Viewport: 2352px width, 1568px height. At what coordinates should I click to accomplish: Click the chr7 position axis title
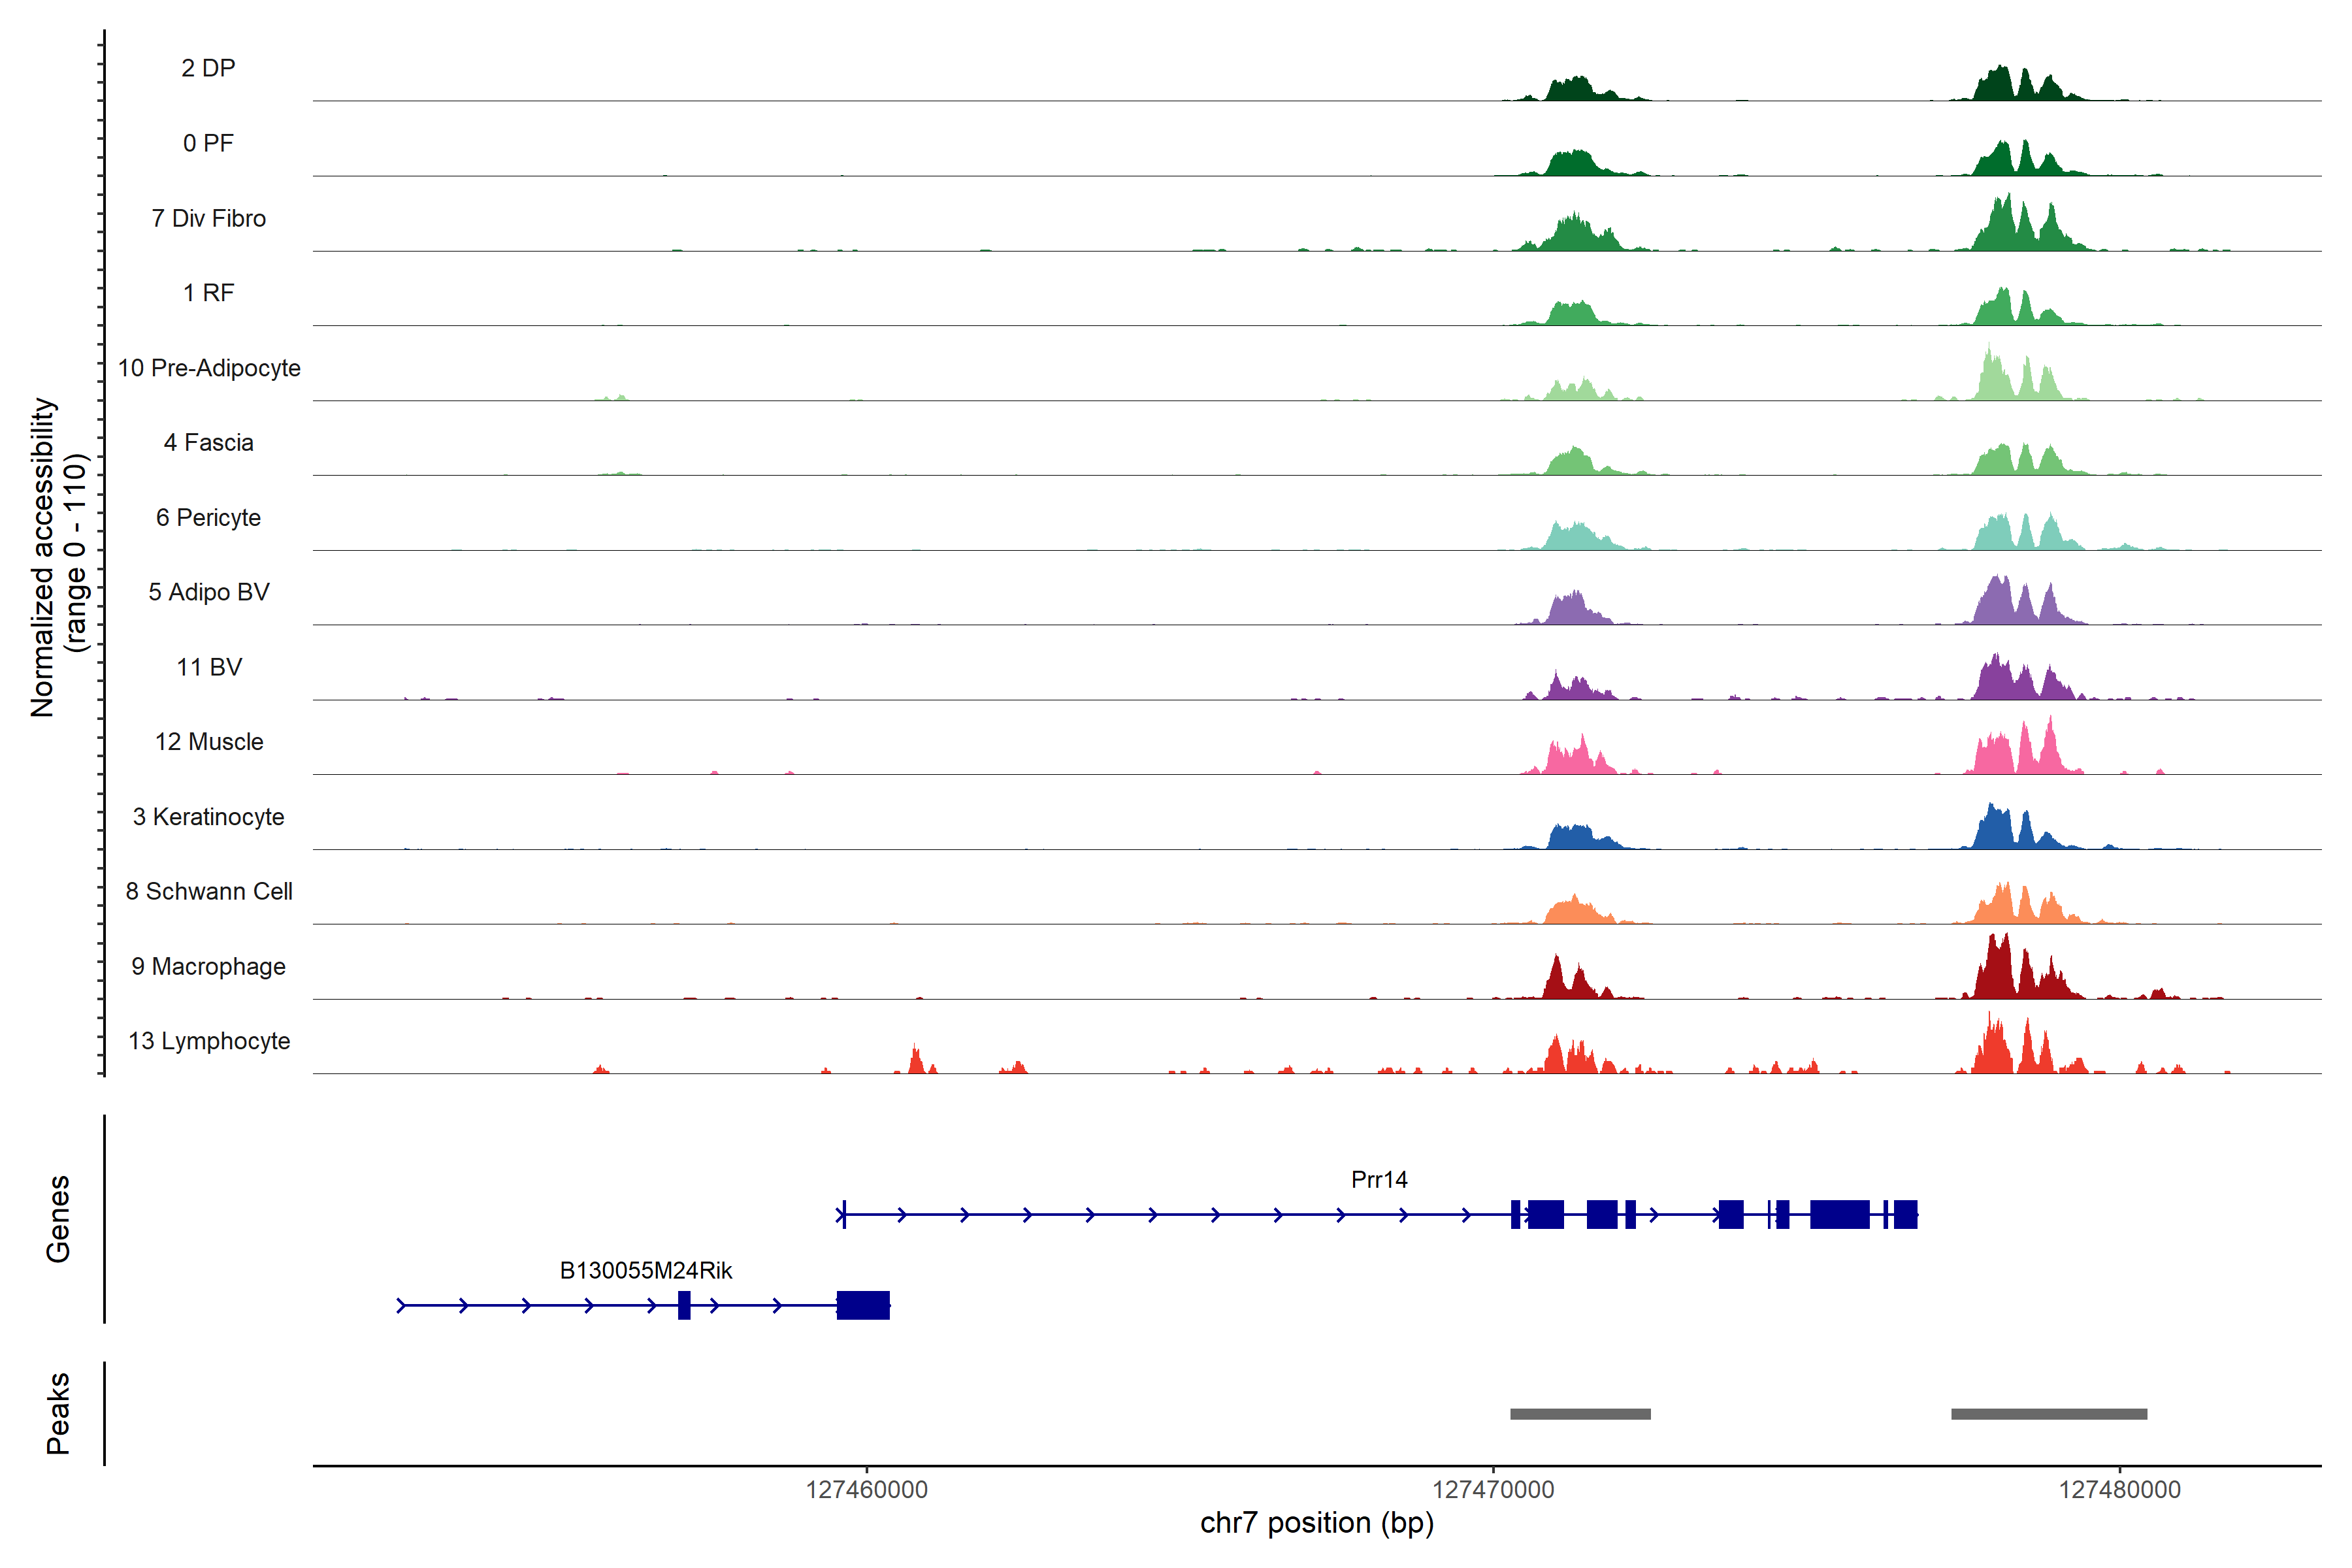1316,1523
